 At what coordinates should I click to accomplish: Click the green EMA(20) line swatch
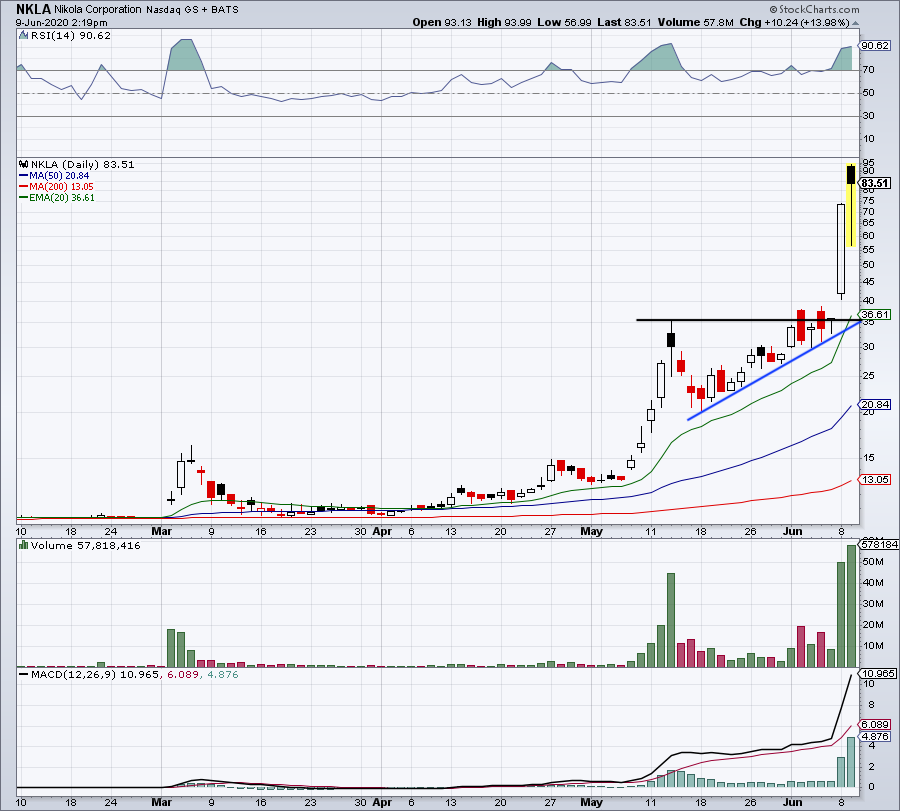click(x=24, y=197)
